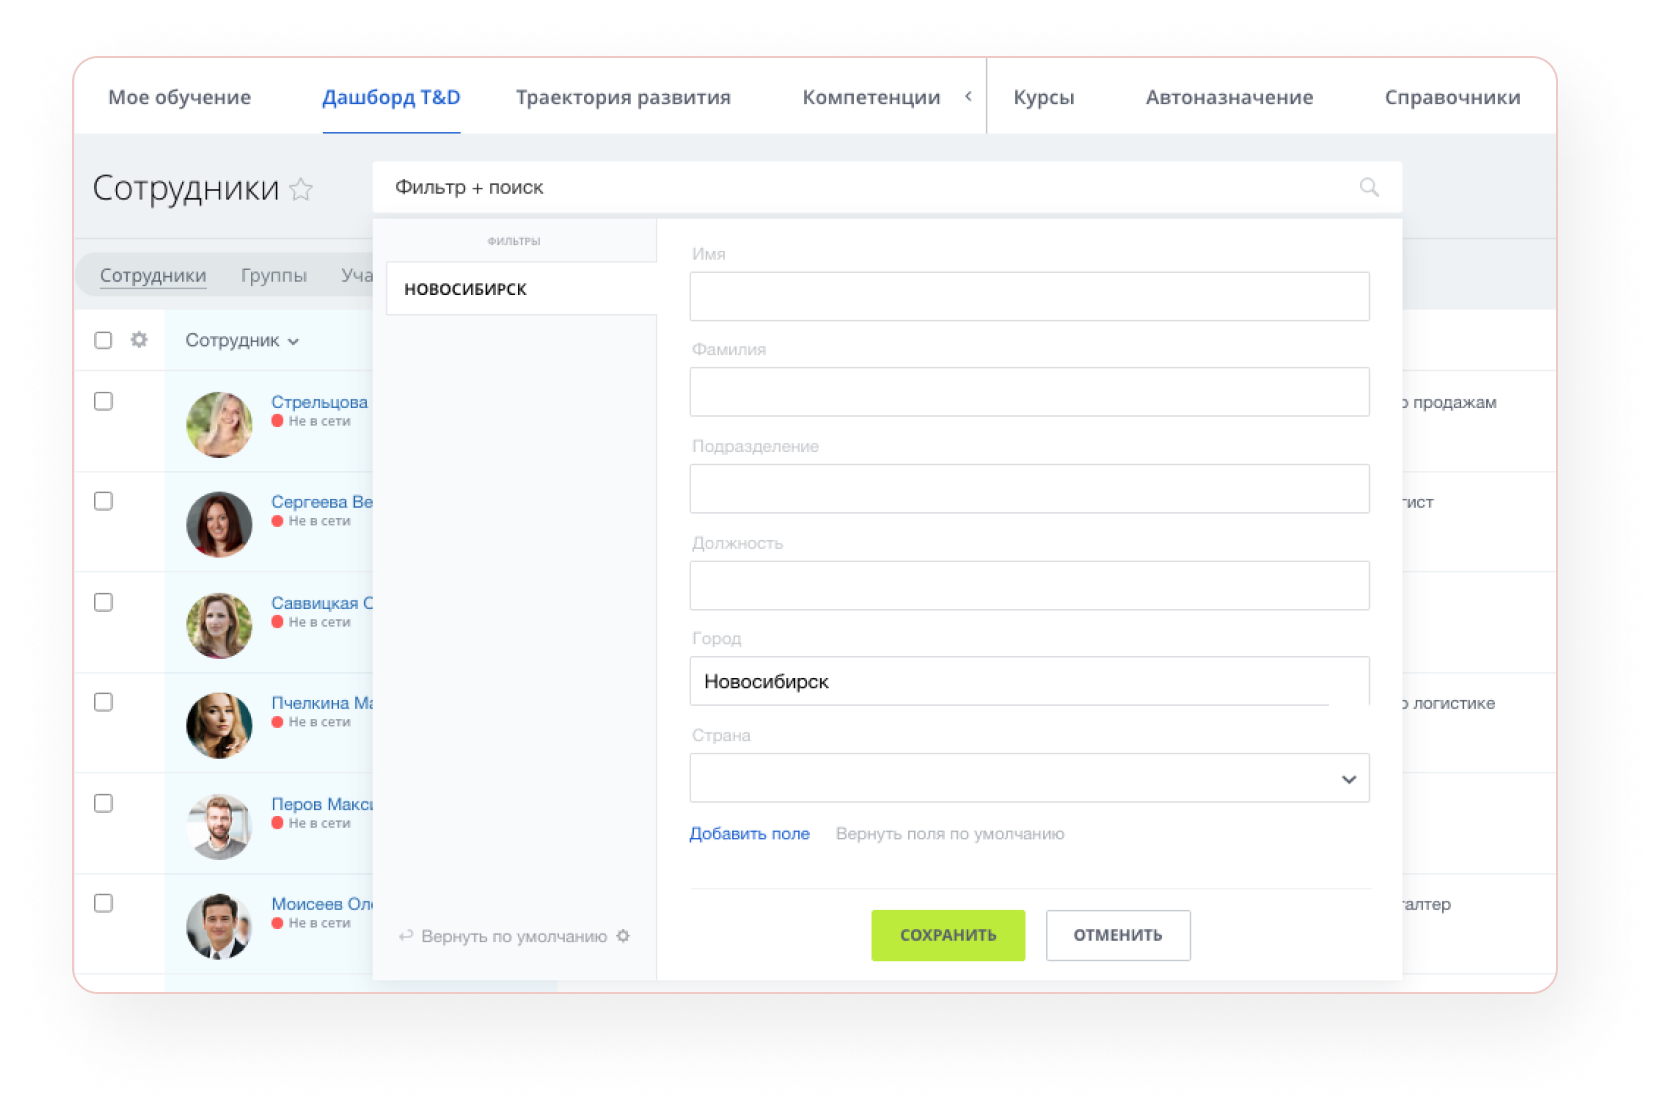The width and height of the screenshot is (1666, 1118).
Task: Open the Группы tab
Action: (x=274, y=275)
